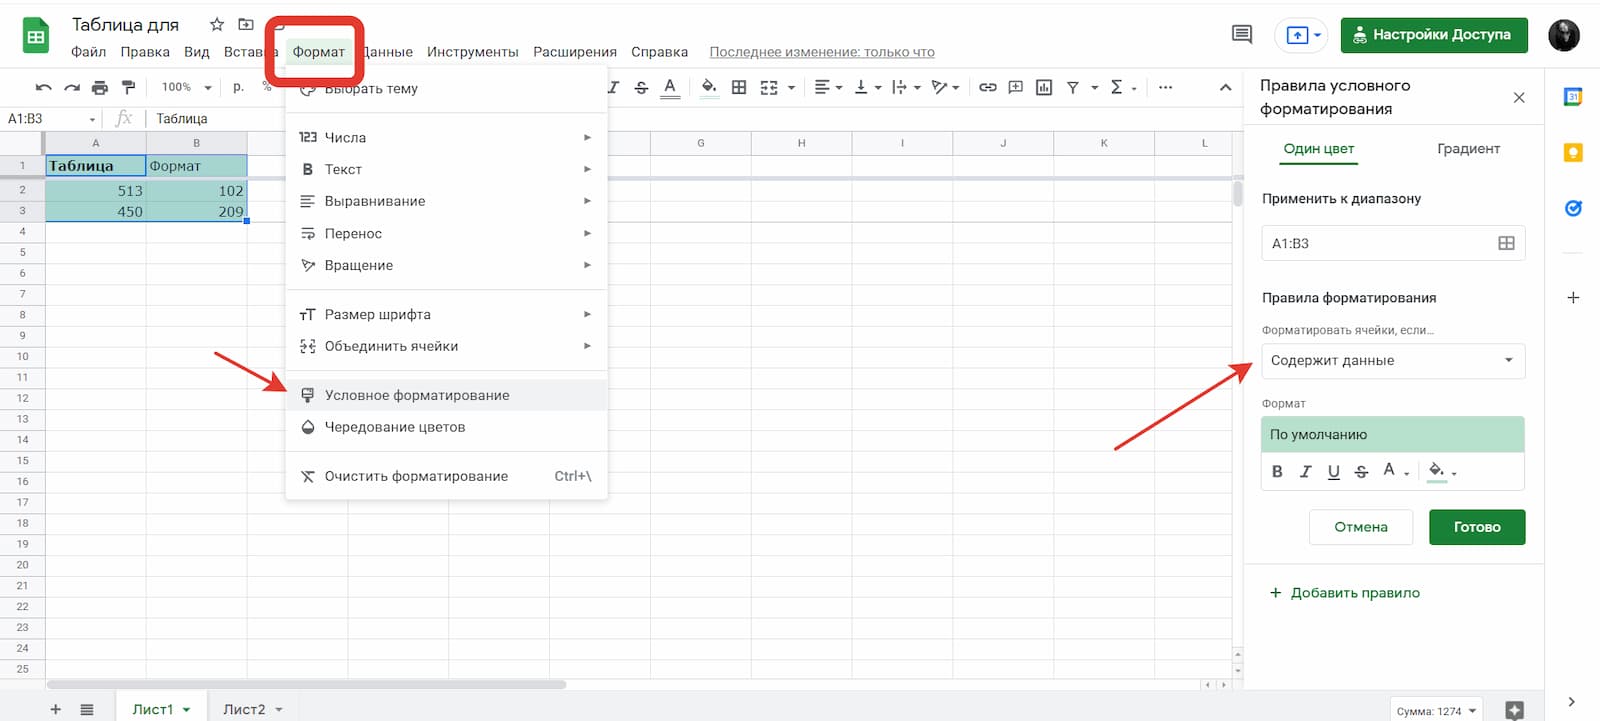Open the 100% zoom dropdown

click(186, 88)
